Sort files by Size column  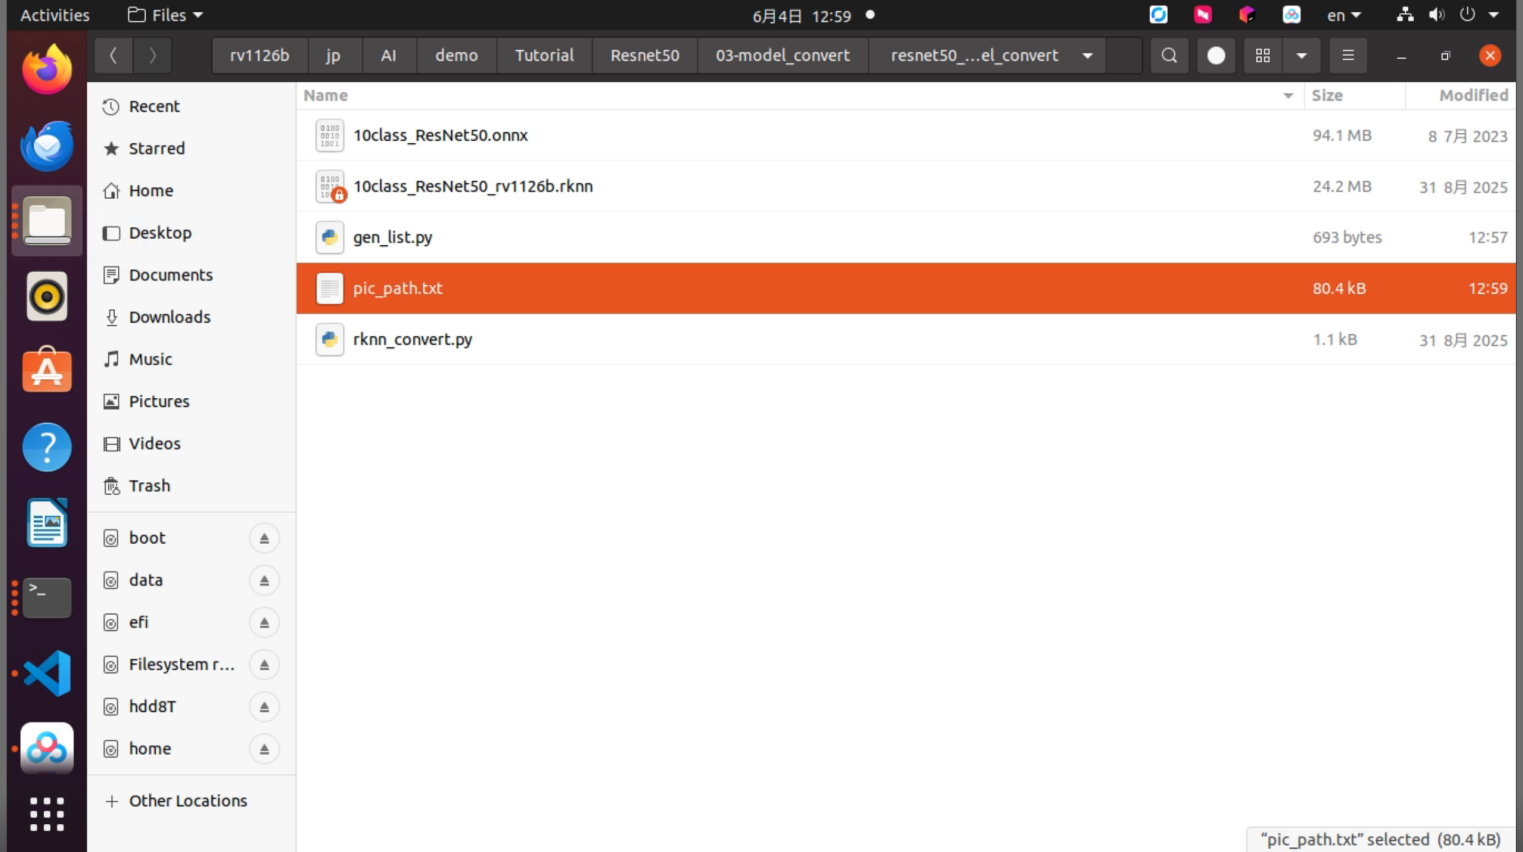(1327, 95)
